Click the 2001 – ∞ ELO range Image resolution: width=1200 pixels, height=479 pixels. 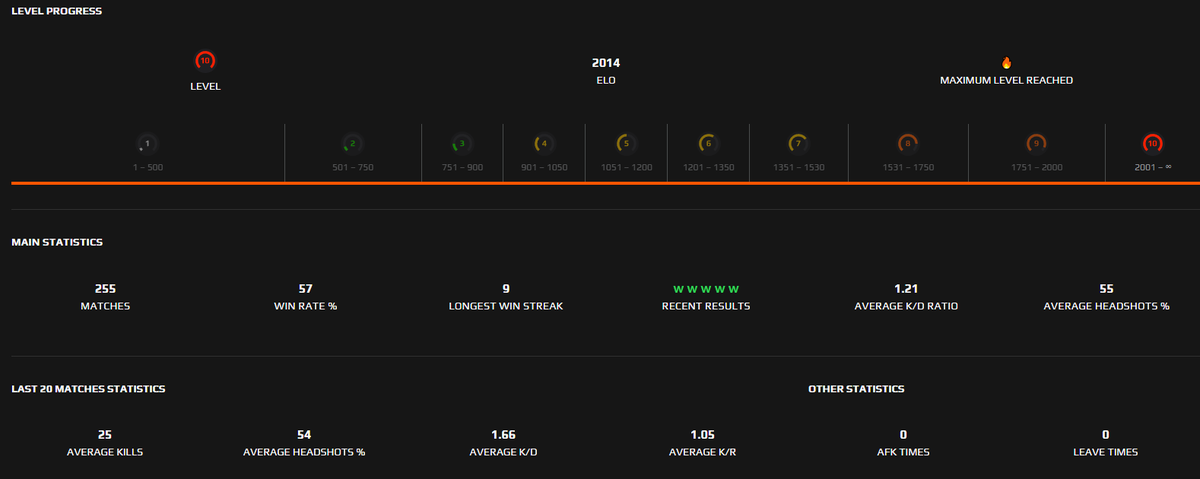click(1152, 167)
